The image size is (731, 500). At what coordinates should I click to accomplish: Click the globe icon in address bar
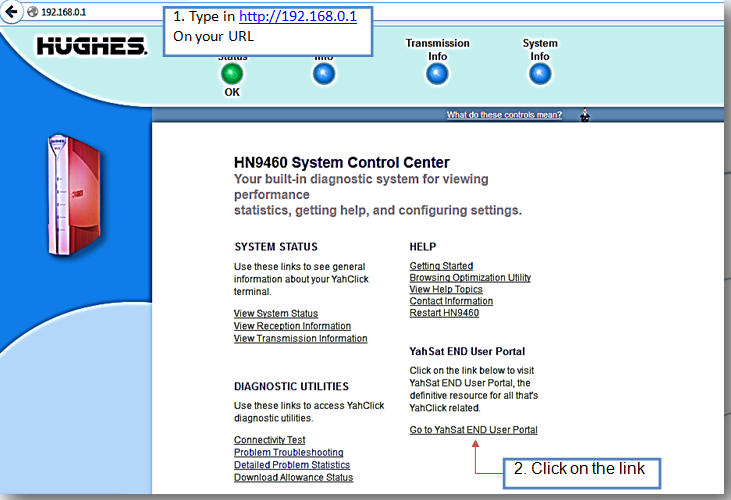click(x=33, y=12)
